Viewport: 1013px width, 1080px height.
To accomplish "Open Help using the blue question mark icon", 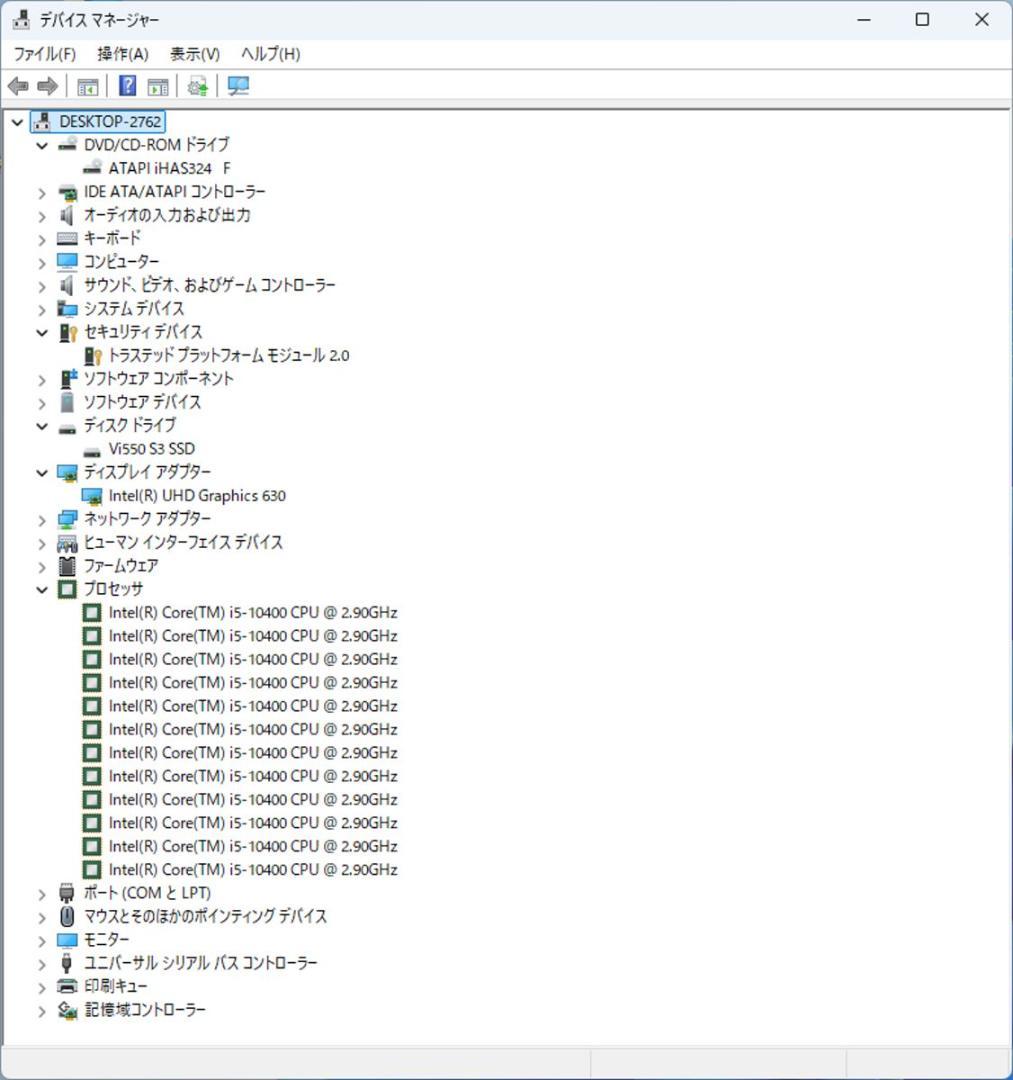I will 126,86.
